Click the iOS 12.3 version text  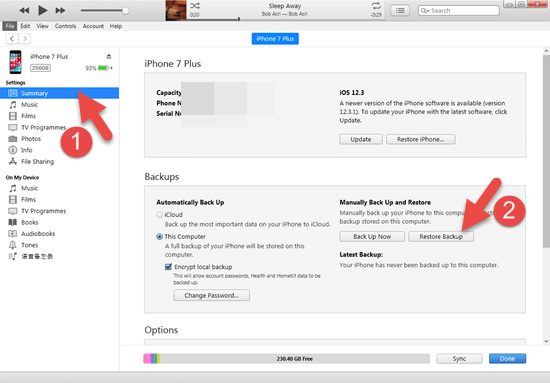click(351, 93)
